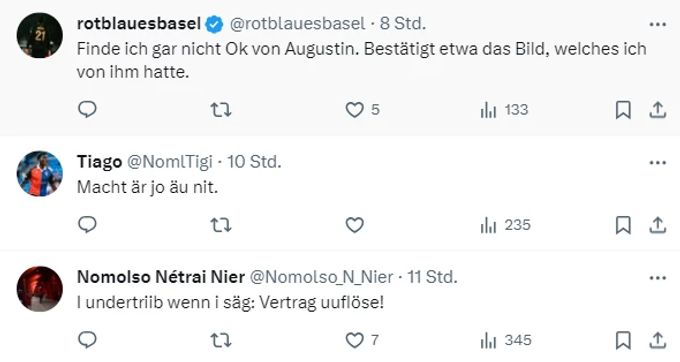Screen dimensions: 680x362
Task: Open more options on rotblauesbasel tweet
Action: (x=657, y=25)
